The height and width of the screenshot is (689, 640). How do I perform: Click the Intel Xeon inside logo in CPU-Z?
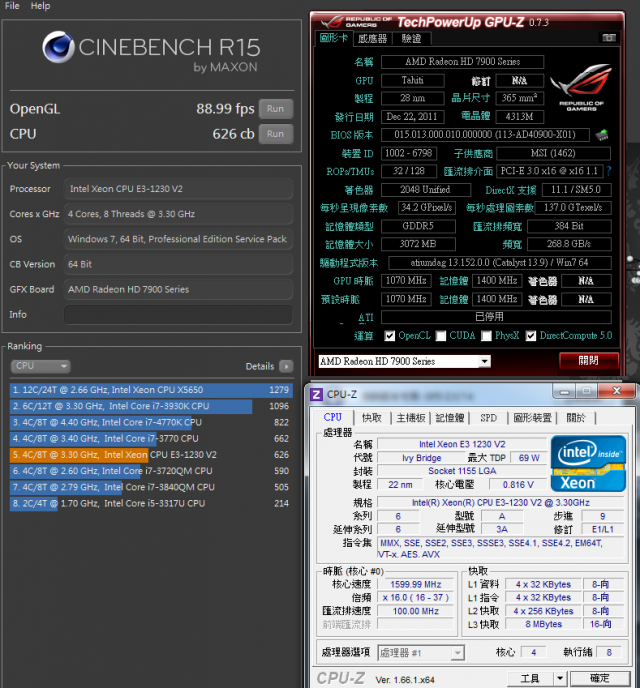588,463
